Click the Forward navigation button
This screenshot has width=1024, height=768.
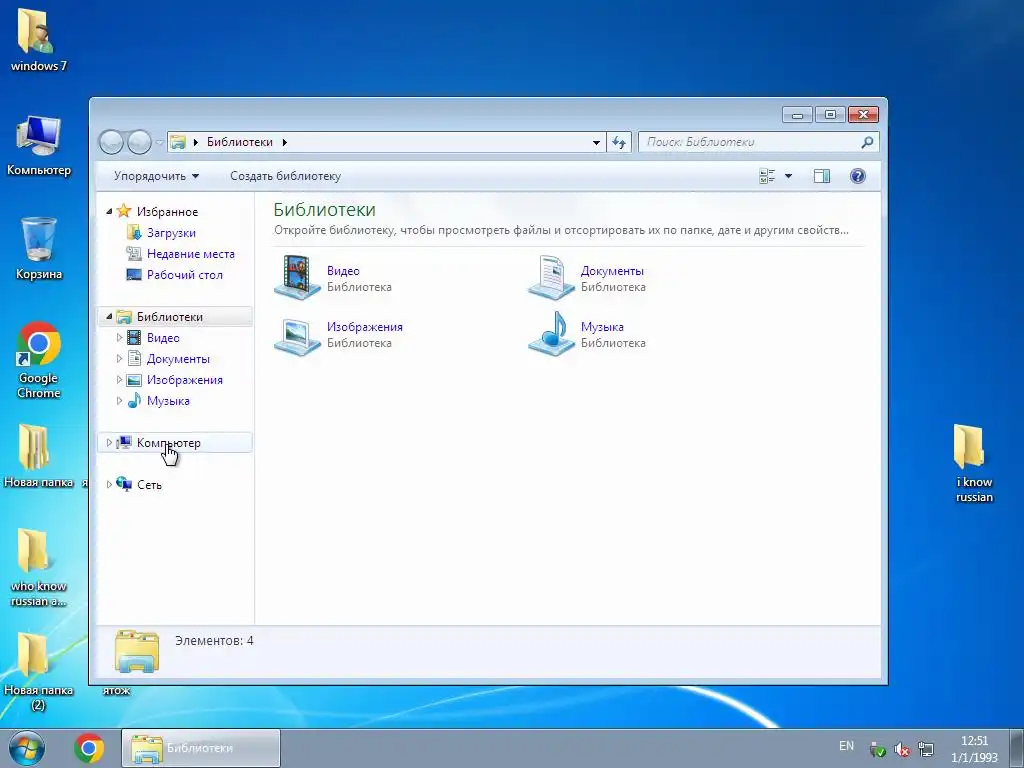pos(139,142)
